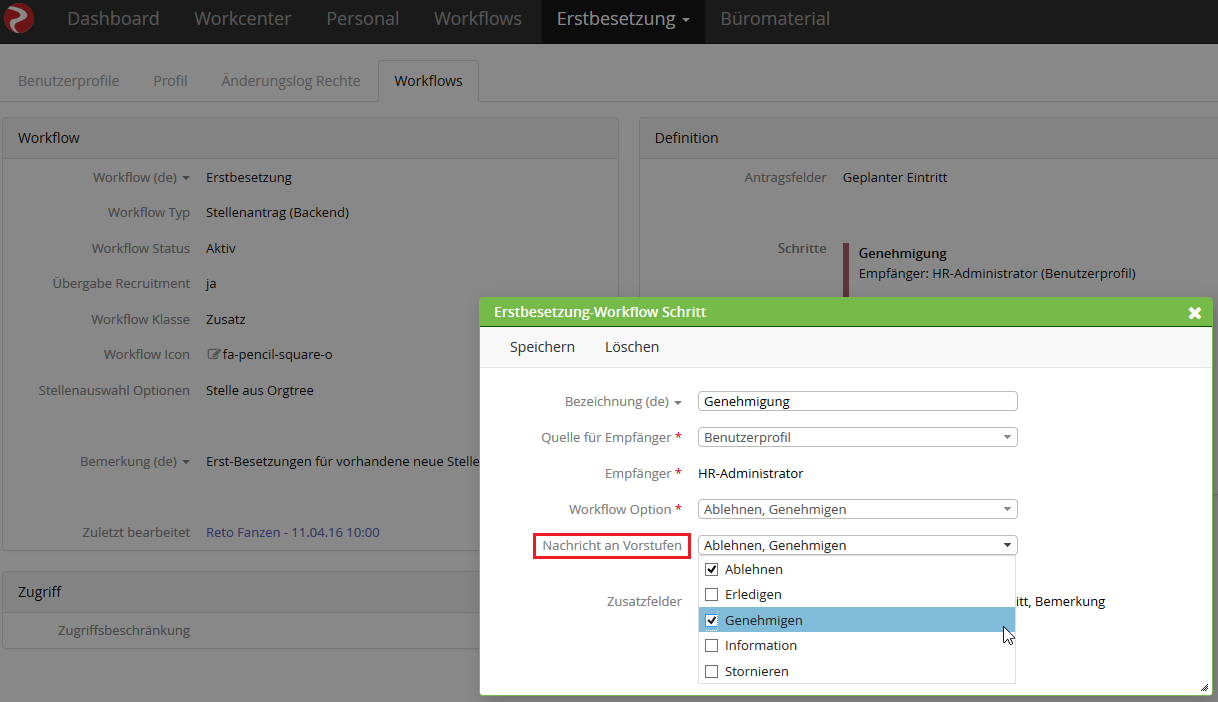This screenshot has height=702, width=1218.
Task: Click the pencil-square icon beside fa-pencil-square-o
Action: pyautogui.click(x=212, y=354)
